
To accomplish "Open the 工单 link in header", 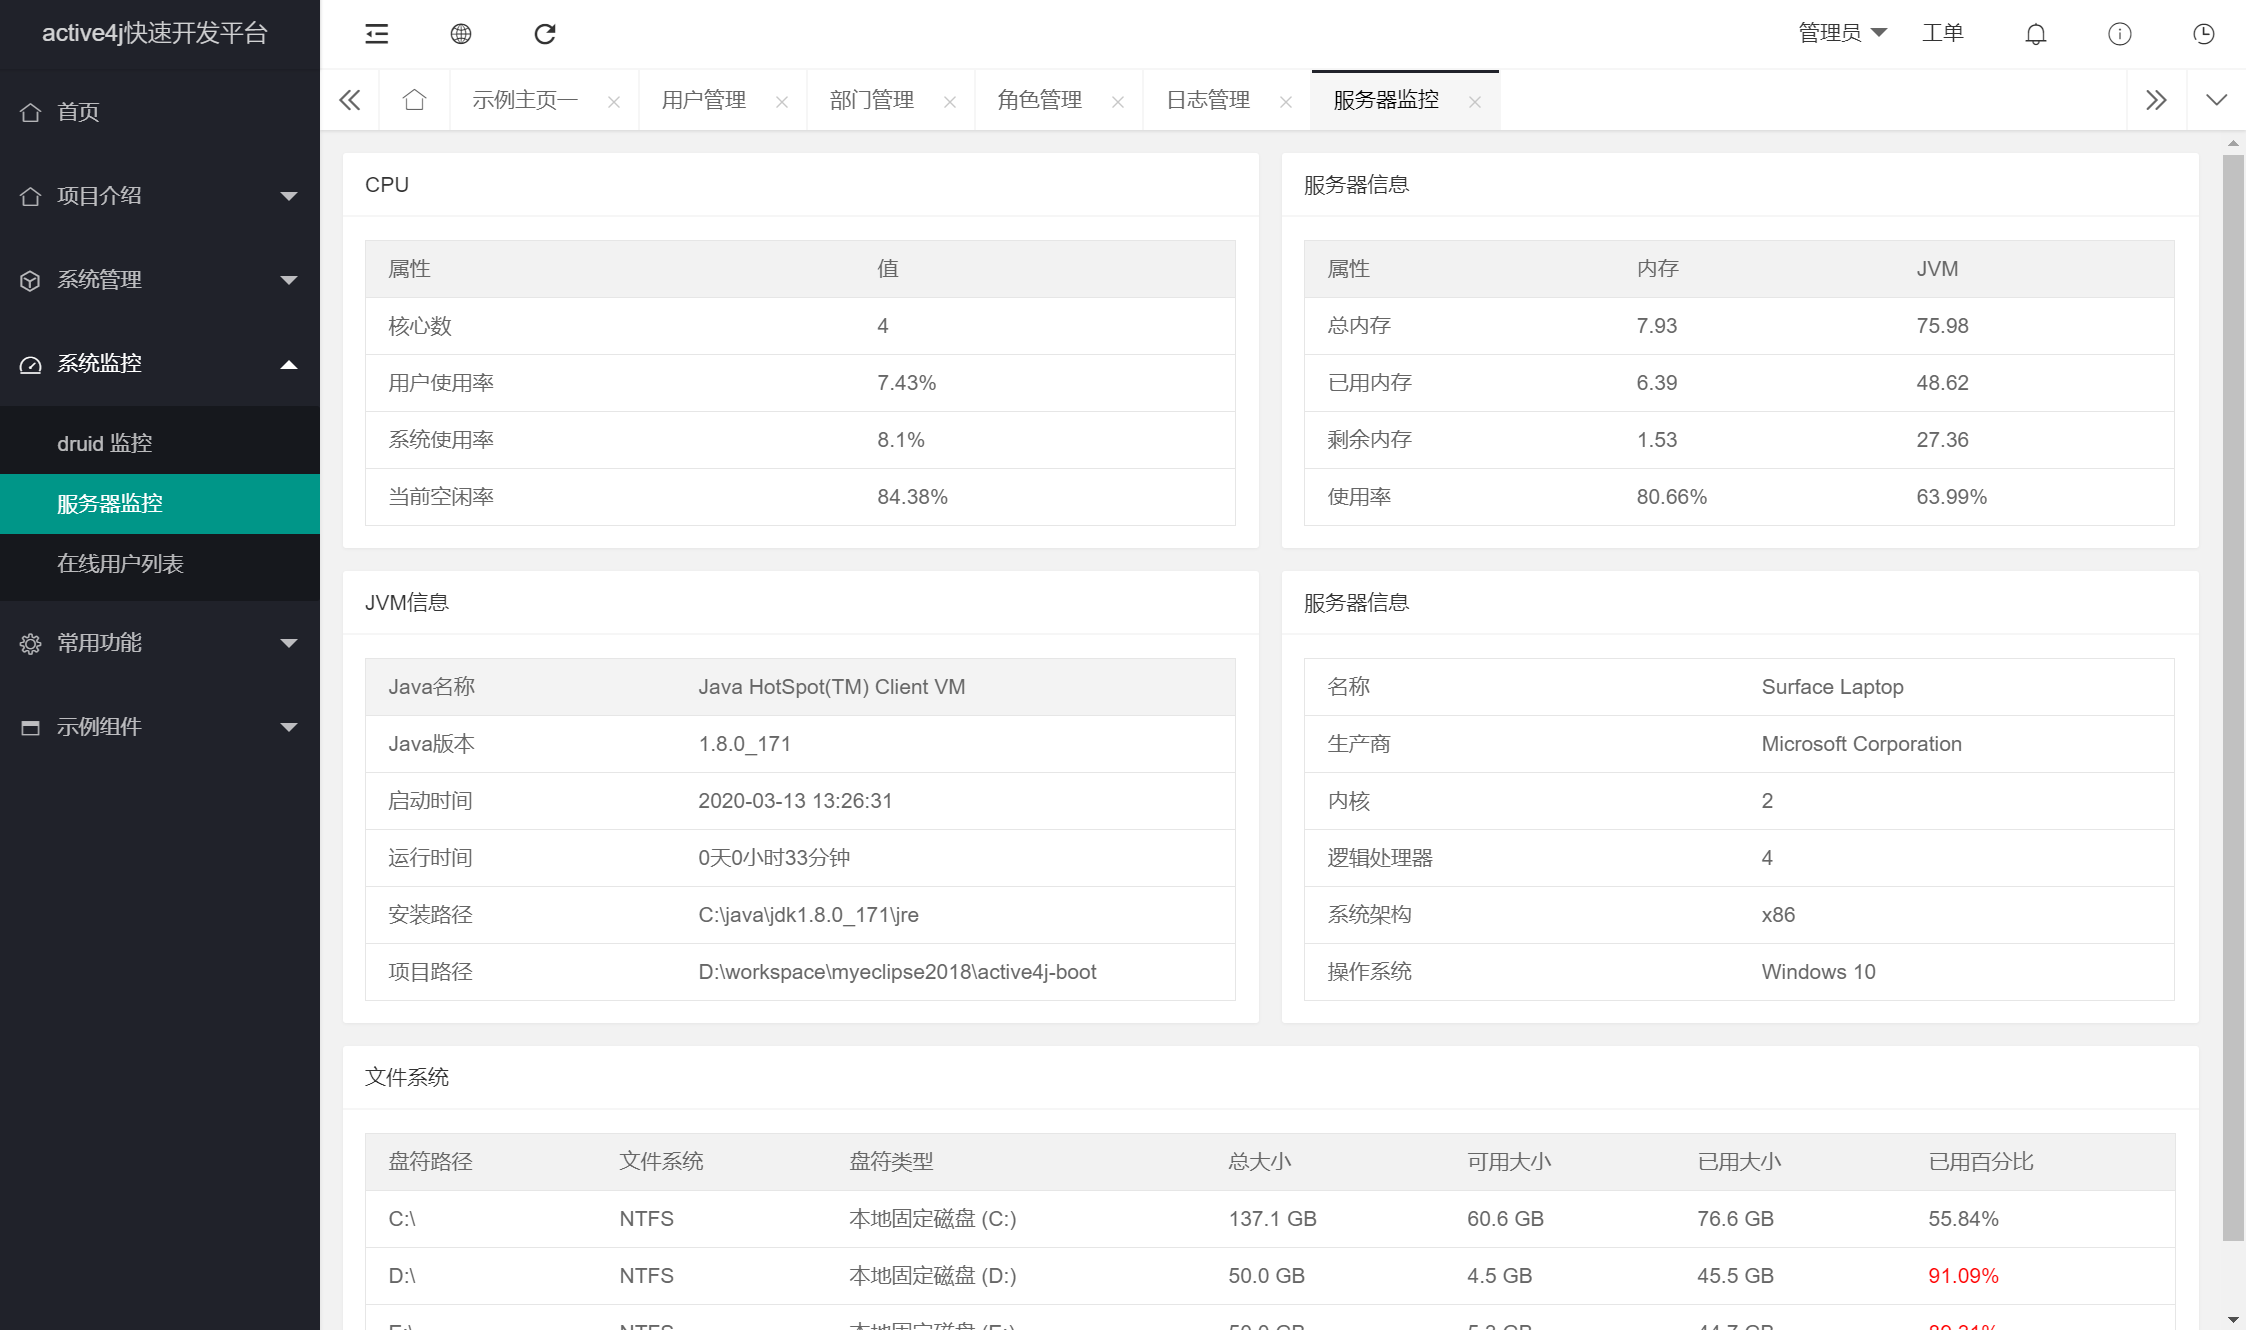I will tap(1942, 33).
